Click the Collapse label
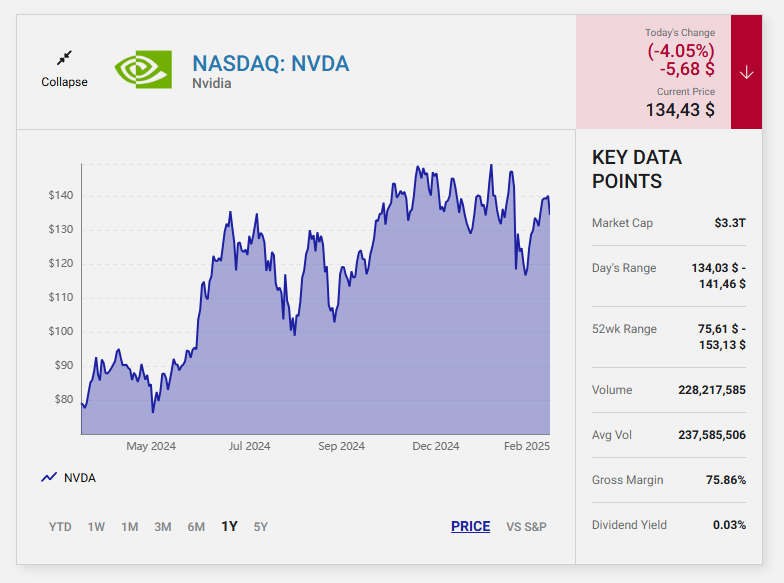Image resolution: width=784 pixels, height=583 pixels. [x=64, y=82]
